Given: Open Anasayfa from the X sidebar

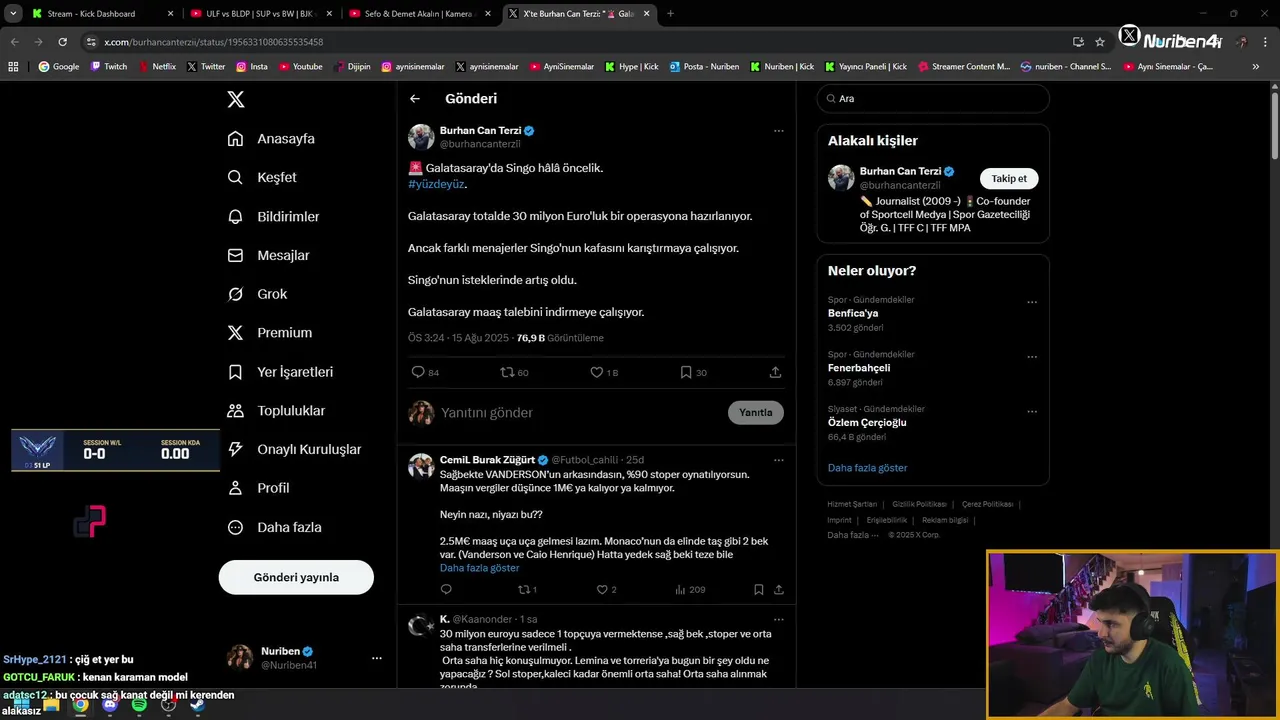Looking at the screenshot, I should coord(271,139).
